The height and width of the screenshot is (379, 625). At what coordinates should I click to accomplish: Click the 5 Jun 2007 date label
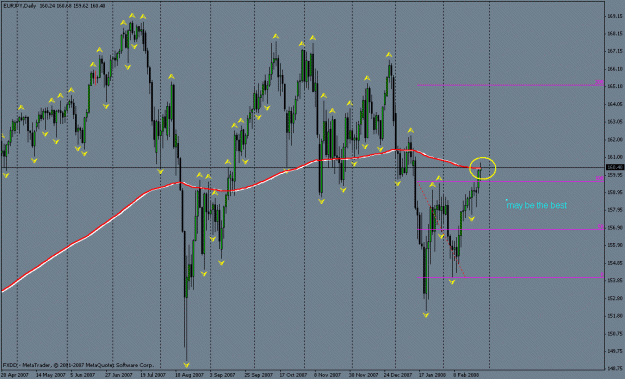(x=83, y=375)
